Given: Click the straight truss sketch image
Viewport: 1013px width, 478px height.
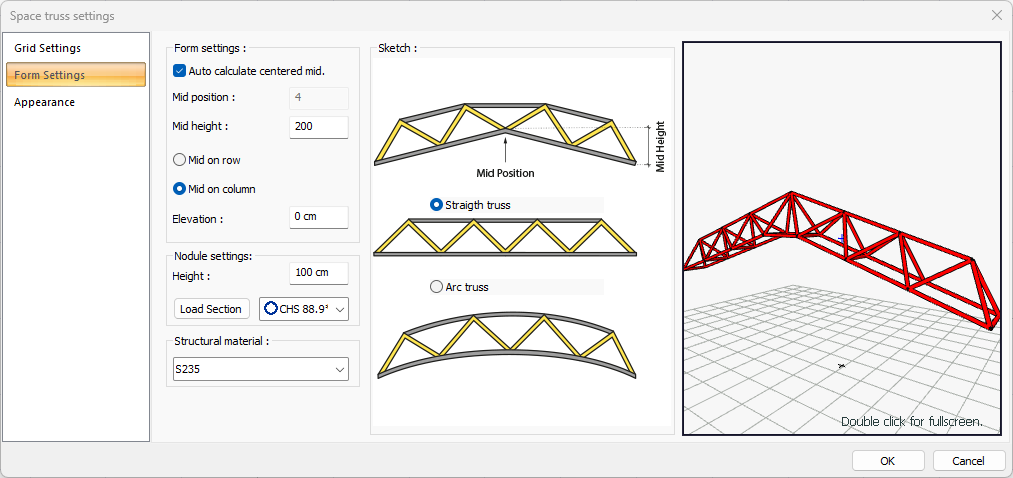Looking at the screenshot, I should point(505,240).
